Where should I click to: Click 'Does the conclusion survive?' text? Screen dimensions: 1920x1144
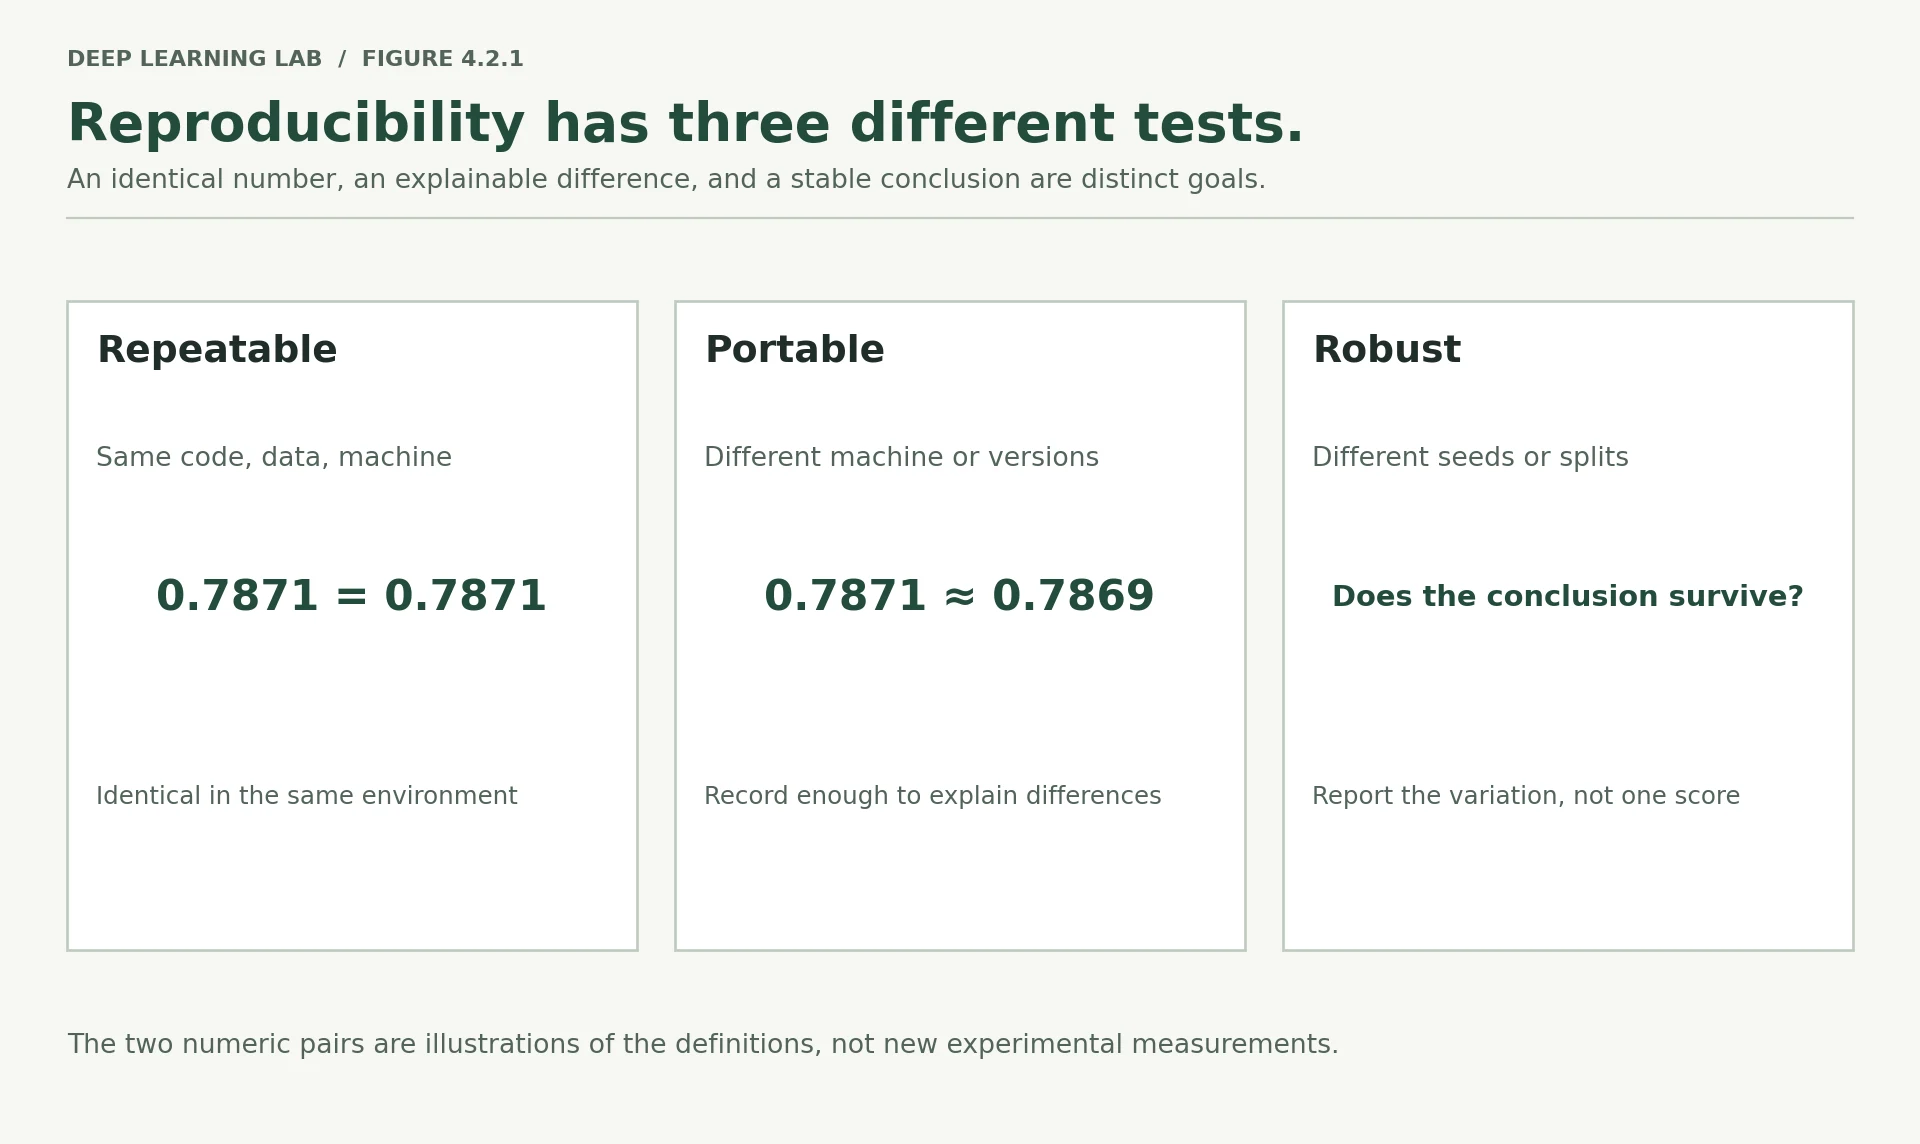(1568, 597)
